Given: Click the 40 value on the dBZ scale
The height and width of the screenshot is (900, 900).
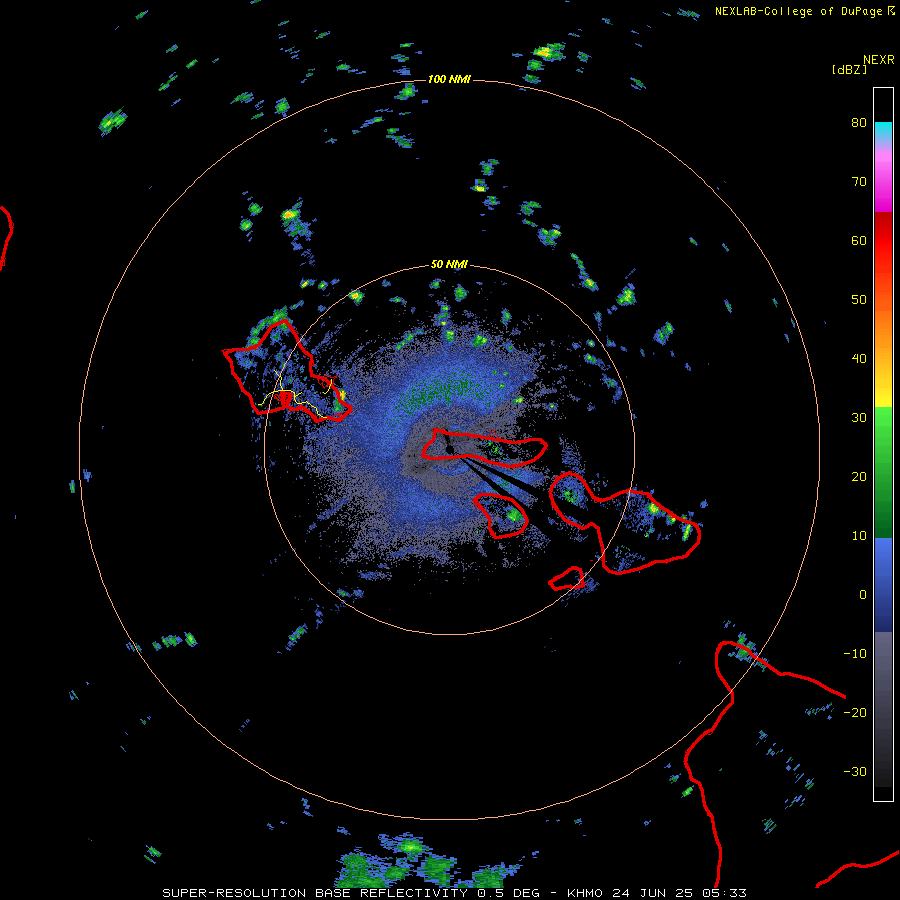Looking at the screenshot, I should pyautogui.click(x=859, y=359).
